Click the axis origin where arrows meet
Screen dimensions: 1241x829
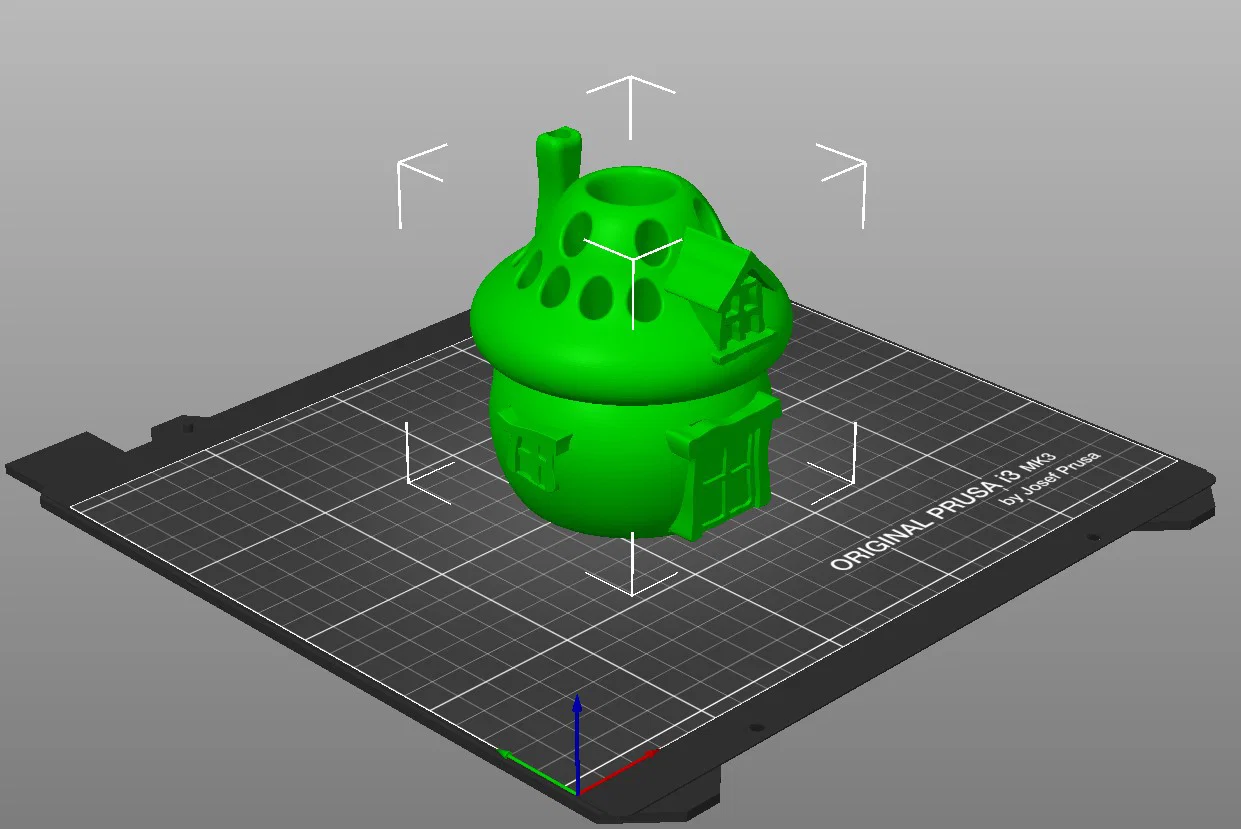(x=577, y=793)
